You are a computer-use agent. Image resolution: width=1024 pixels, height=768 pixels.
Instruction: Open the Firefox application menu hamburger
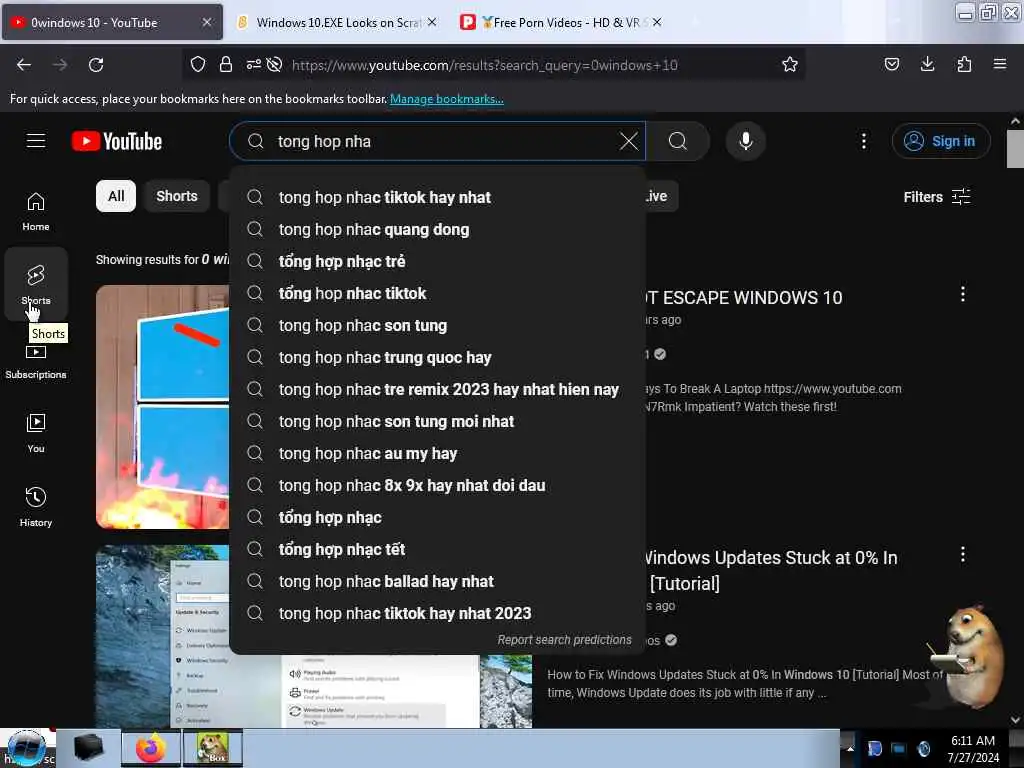[x=1000, y=64]
